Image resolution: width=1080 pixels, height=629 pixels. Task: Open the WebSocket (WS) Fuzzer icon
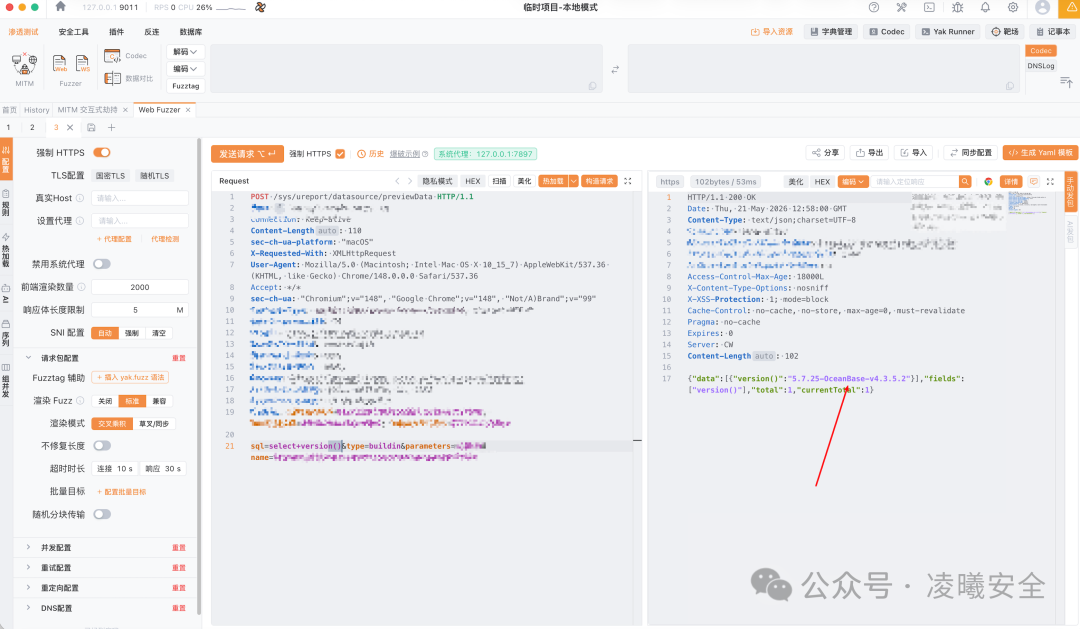[x=82, y=64]
